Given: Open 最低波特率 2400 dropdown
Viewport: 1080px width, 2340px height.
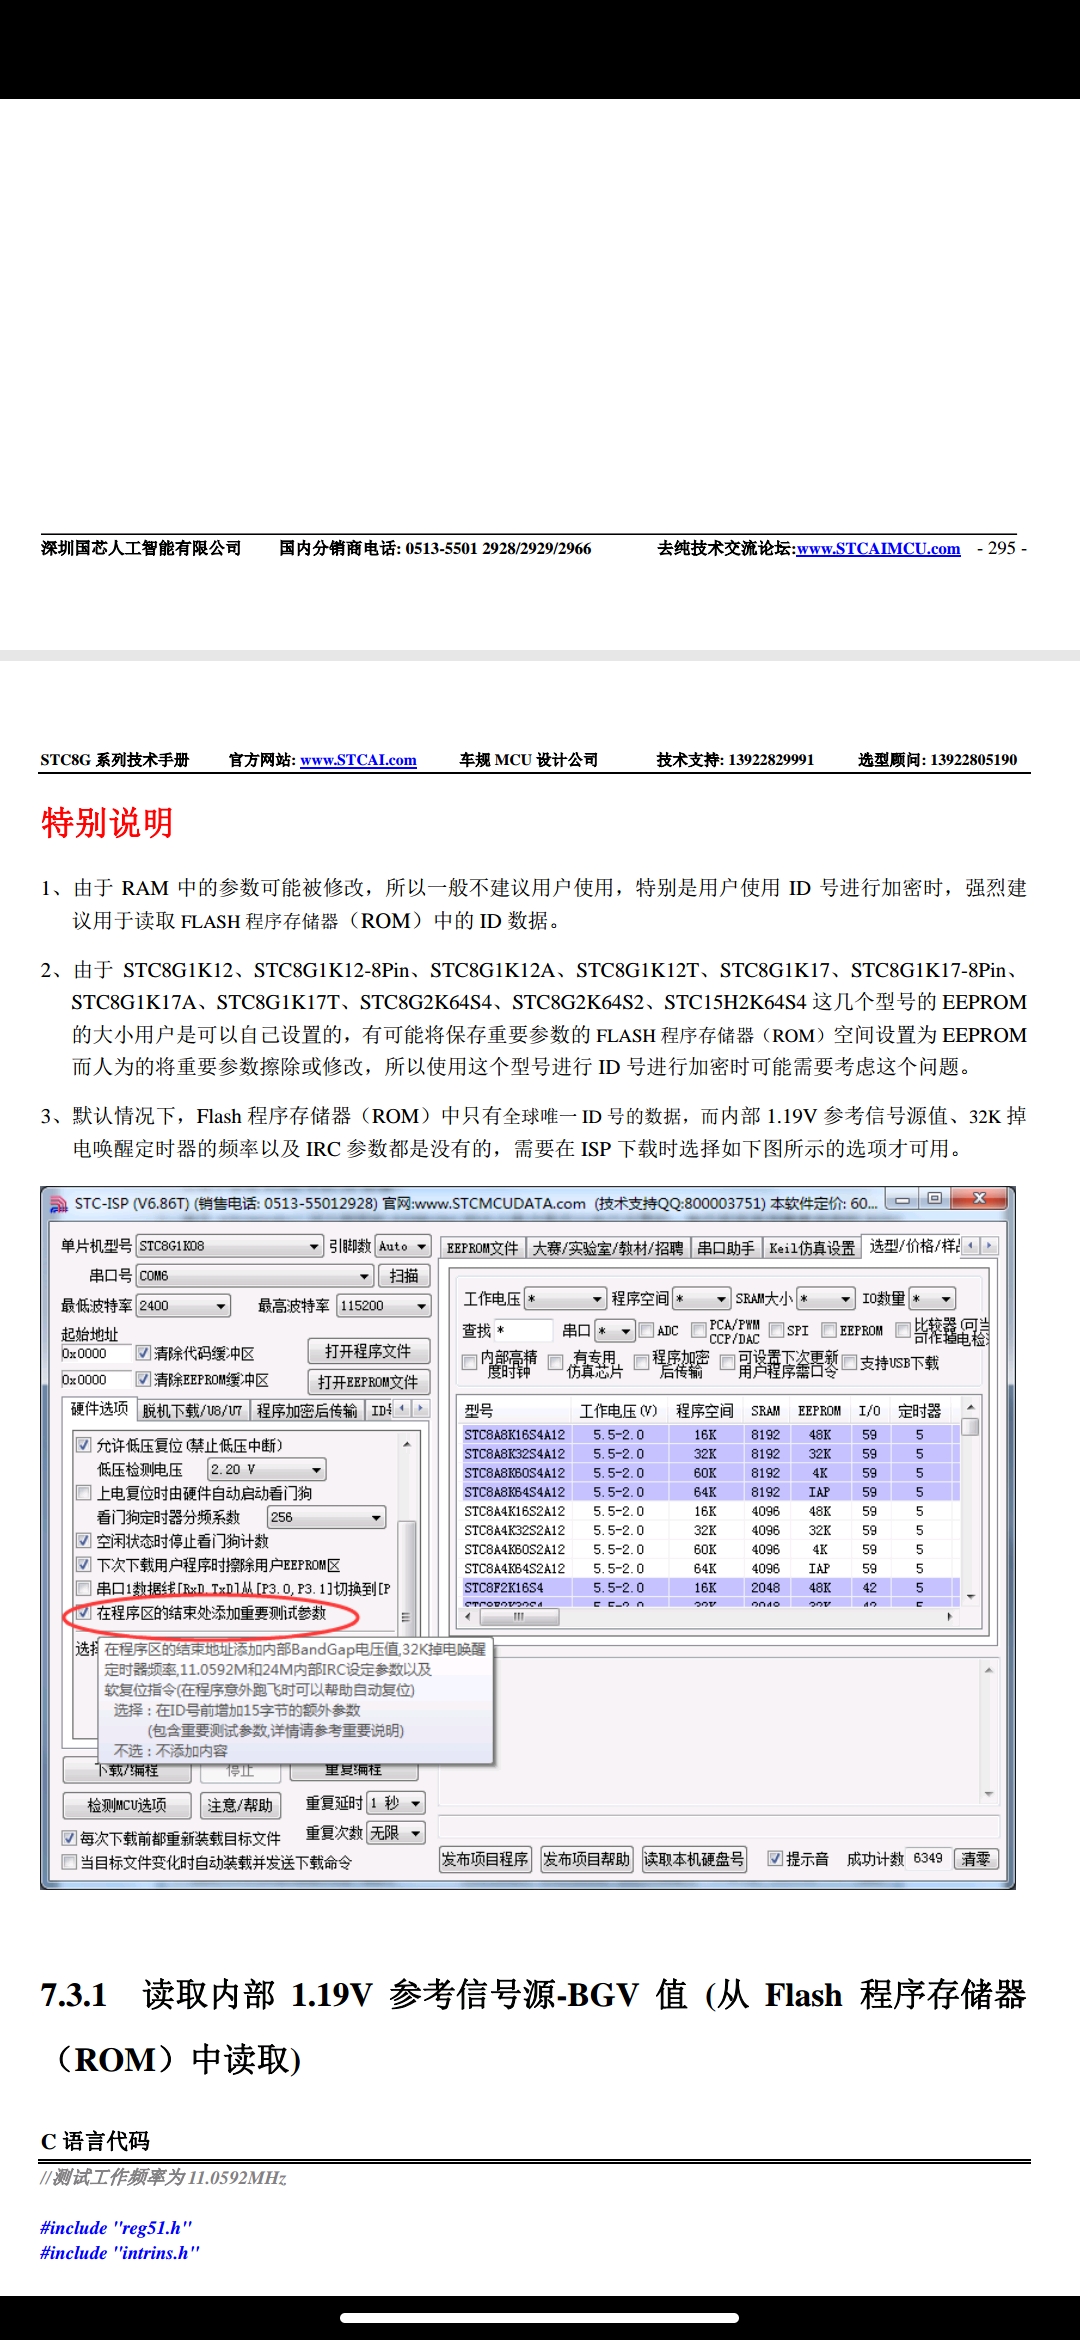Looking at the screenshot, I should [x=183, y=1306].
